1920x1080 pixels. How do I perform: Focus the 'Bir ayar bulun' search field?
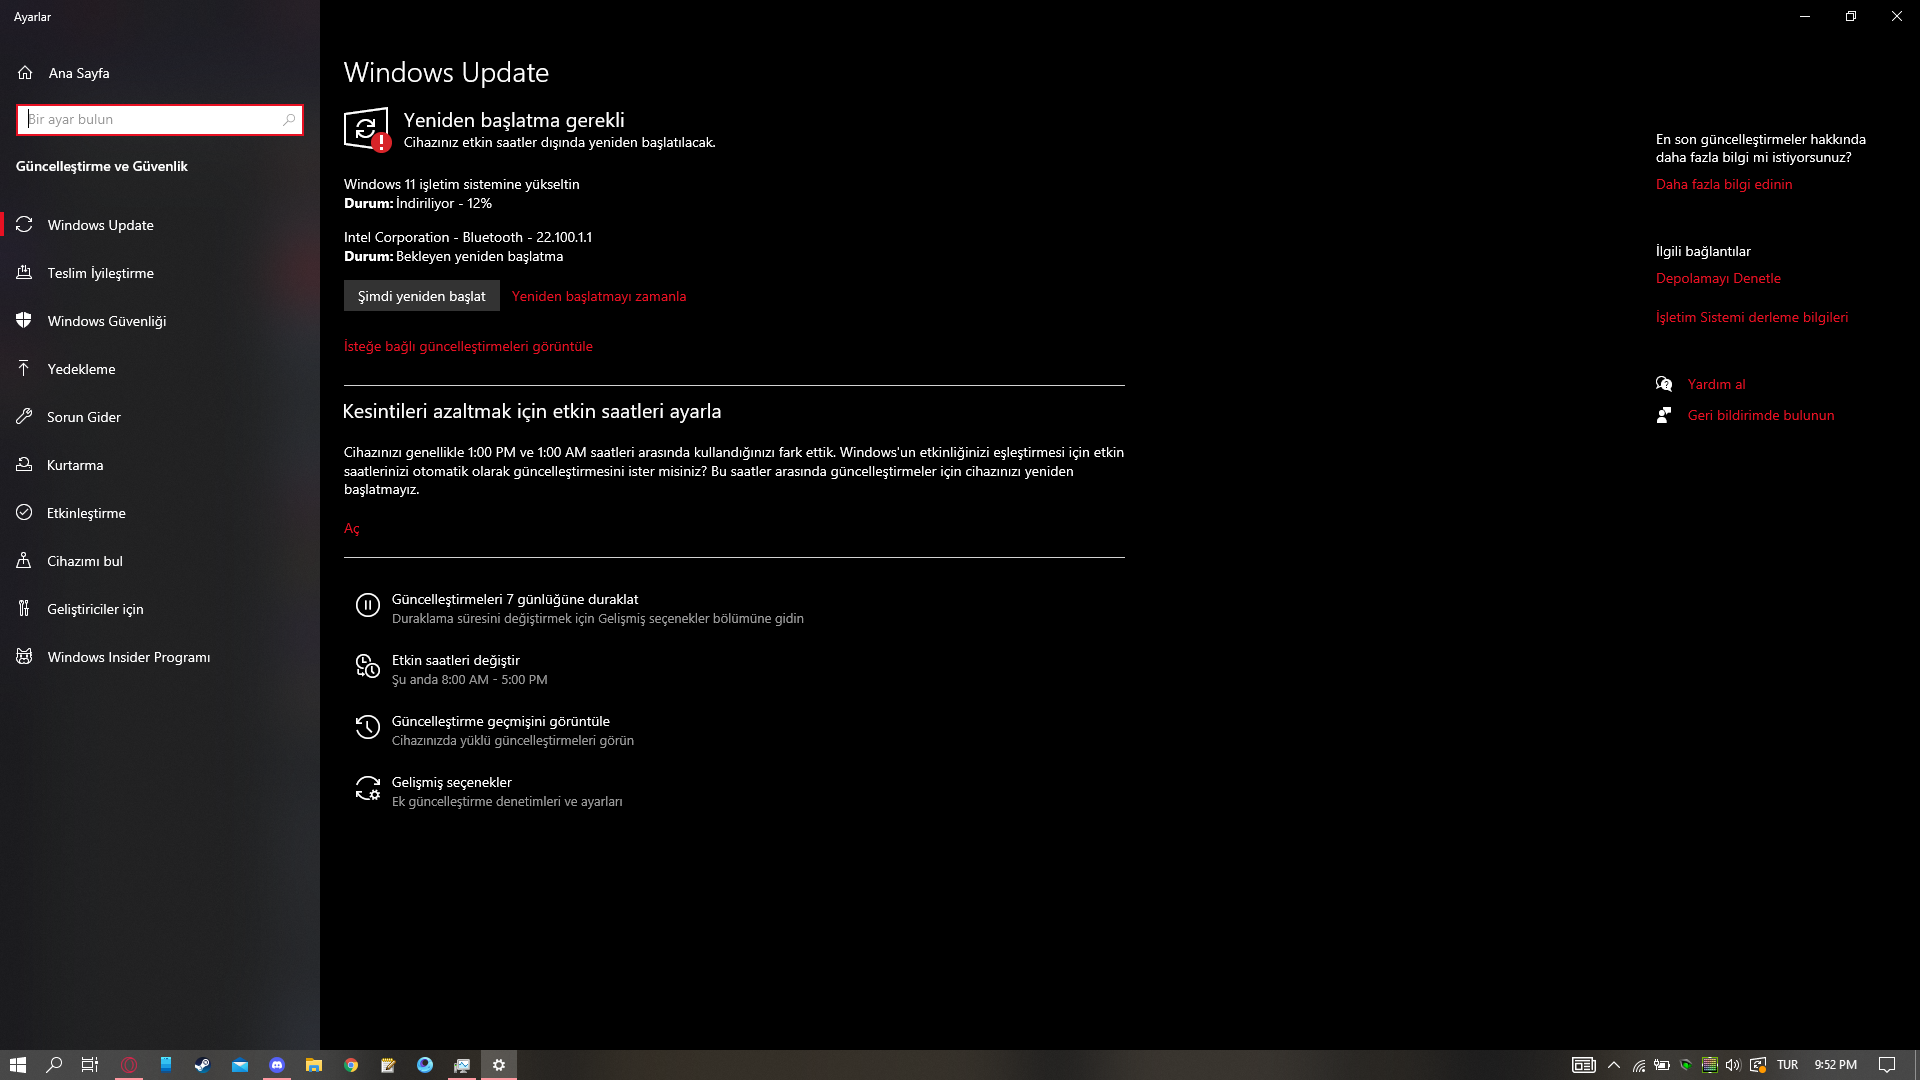click(x=160, y=119)
